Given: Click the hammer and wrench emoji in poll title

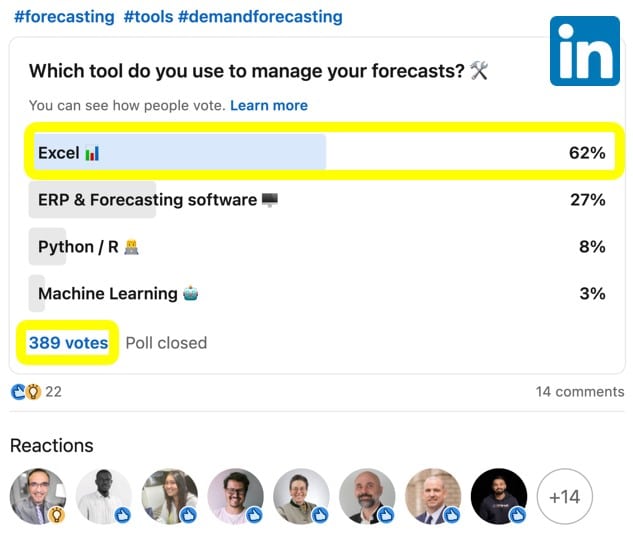Looking at the screenshot, I should tap(479, 71).
